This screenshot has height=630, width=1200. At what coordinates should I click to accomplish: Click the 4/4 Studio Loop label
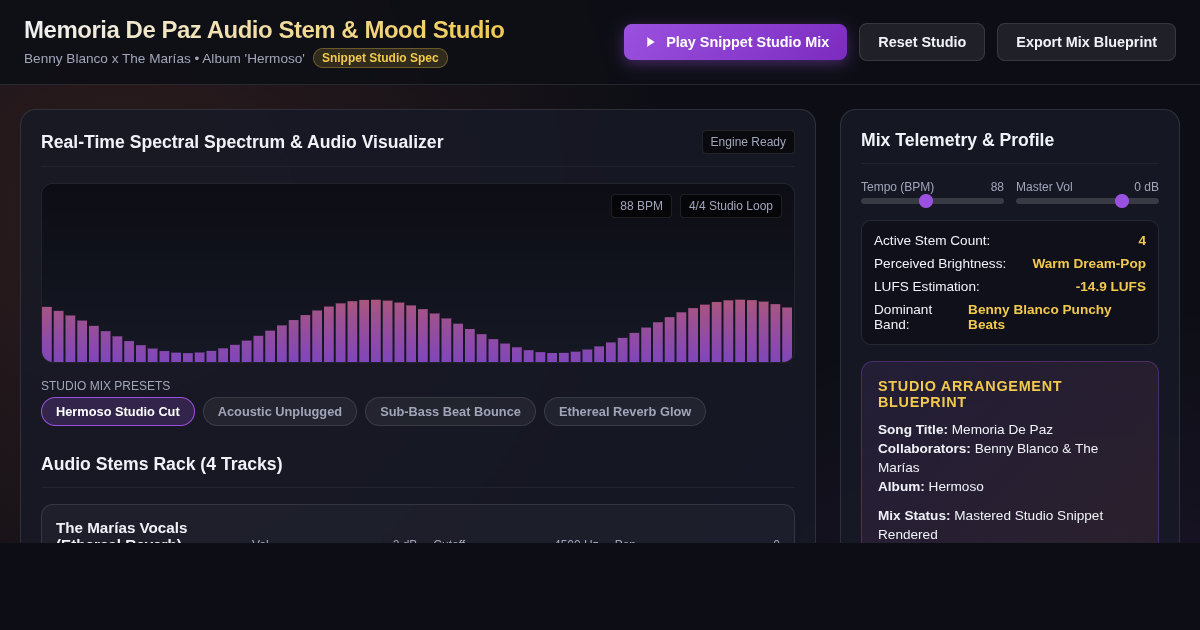[x=731, y=206]
